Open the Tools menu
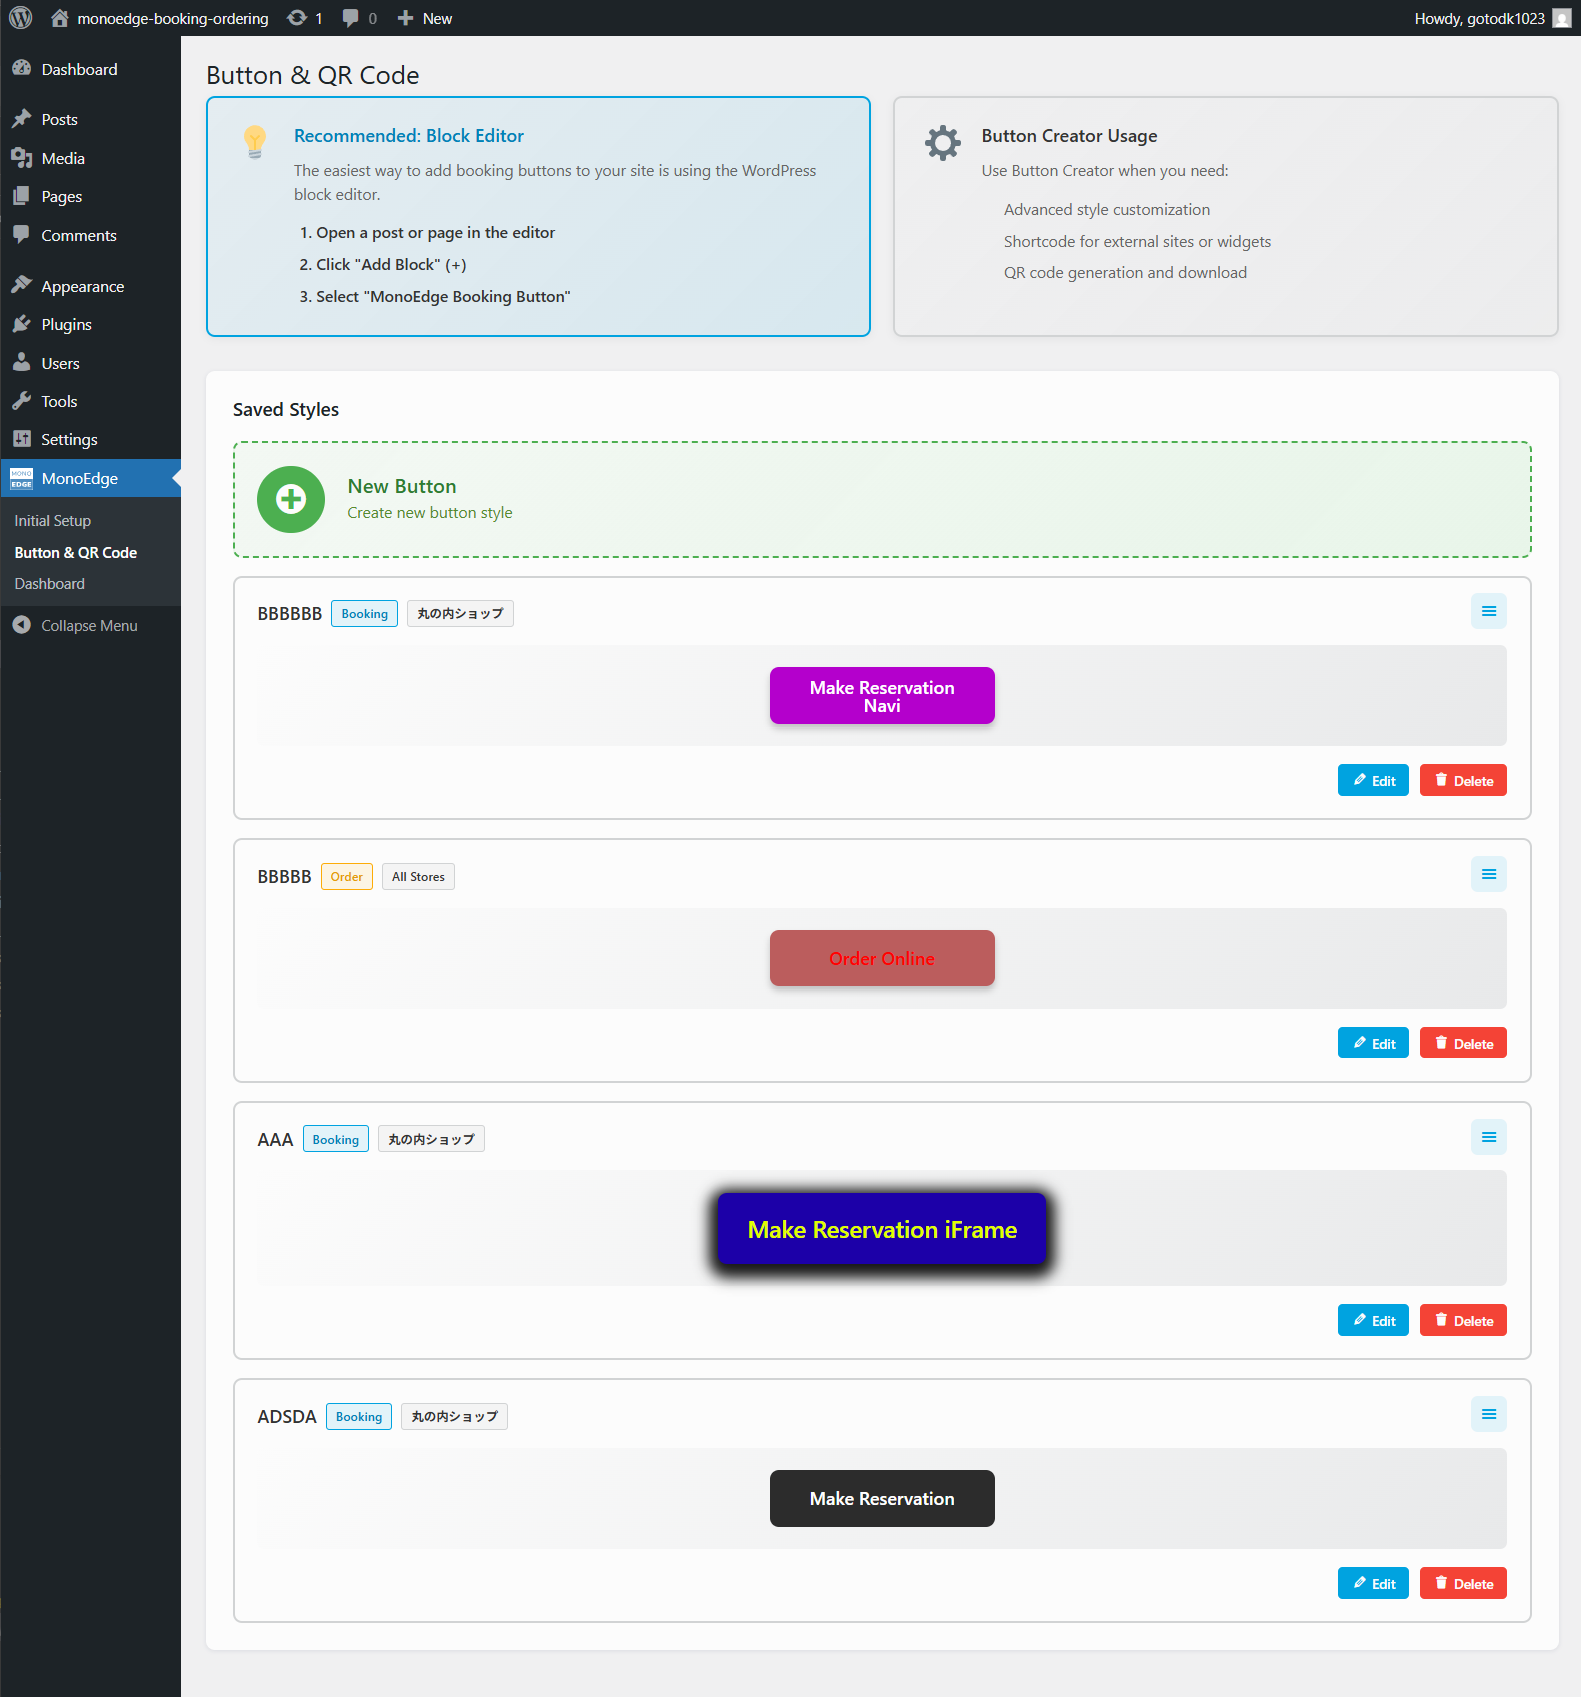The image size is (1581, 1697). coord(90,401)
